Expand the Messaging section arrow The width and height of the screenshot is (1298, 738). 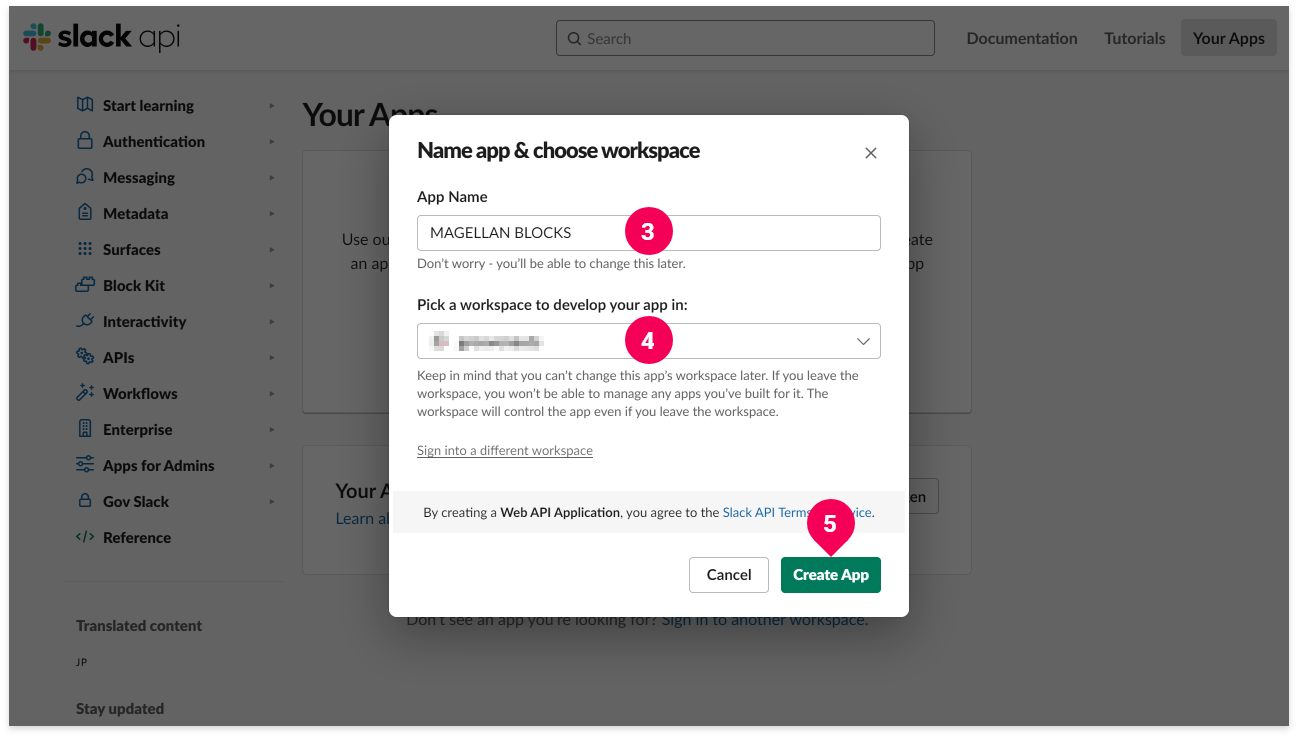(271, 178)
